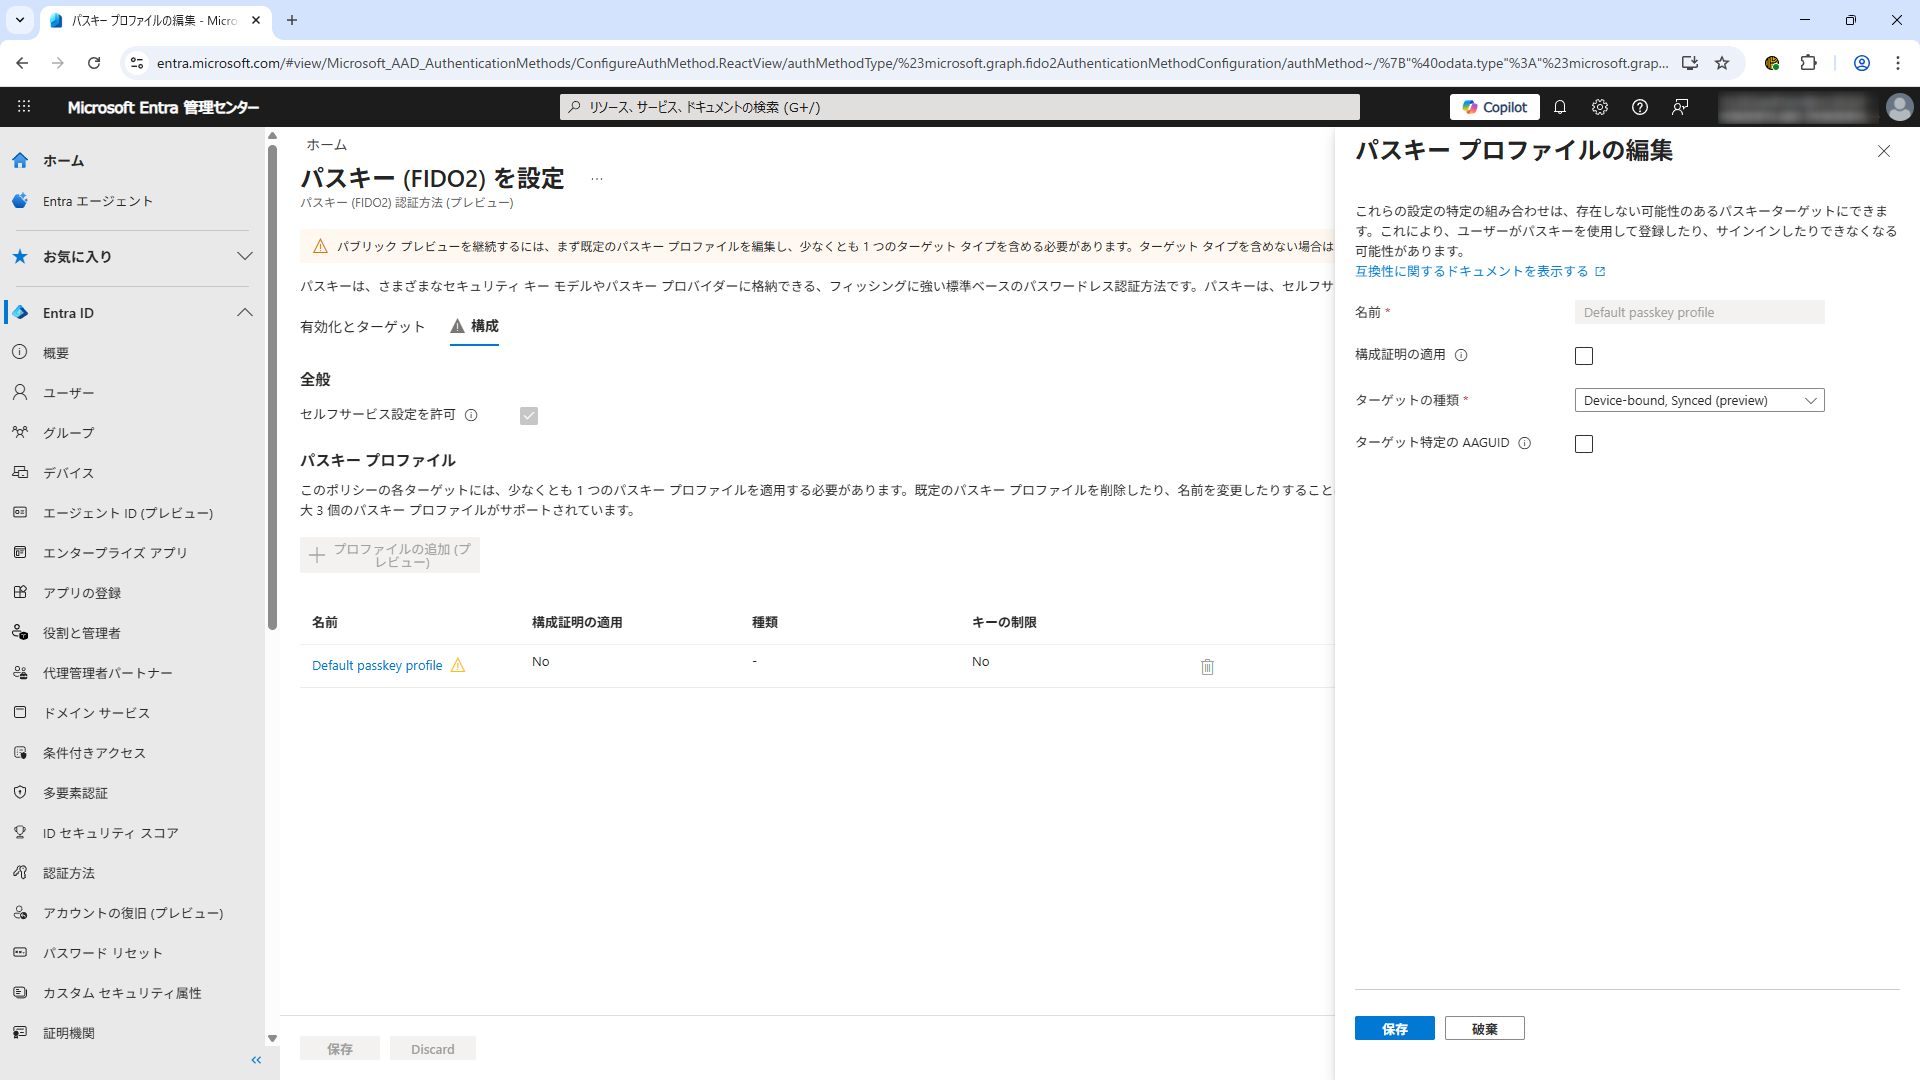Screen dimensions: 1920x1080
Task: Click info icon beside ターゲット特定の AAGUID
Action: [x=1525, y=443]
